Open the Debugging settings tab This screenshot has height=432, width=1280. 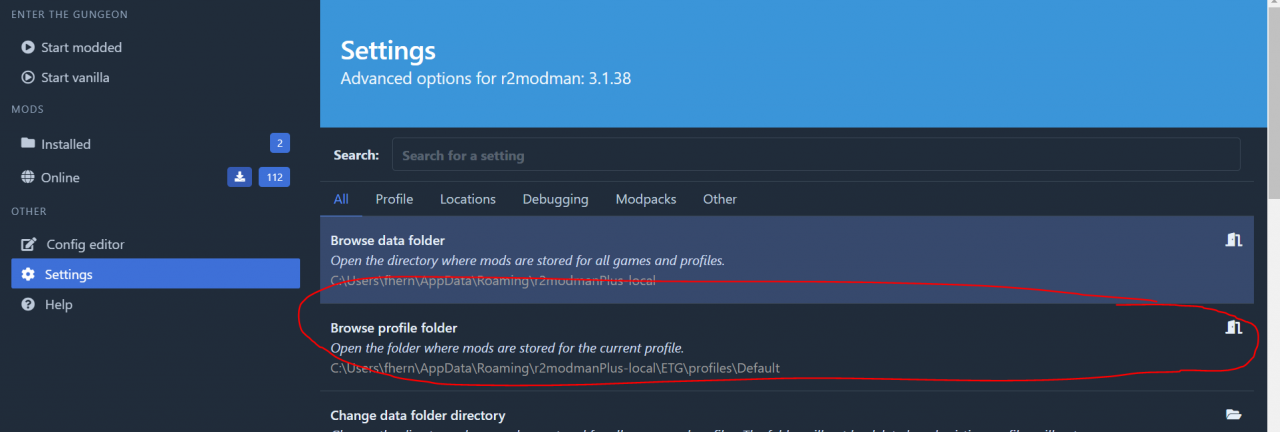point(555,199)
